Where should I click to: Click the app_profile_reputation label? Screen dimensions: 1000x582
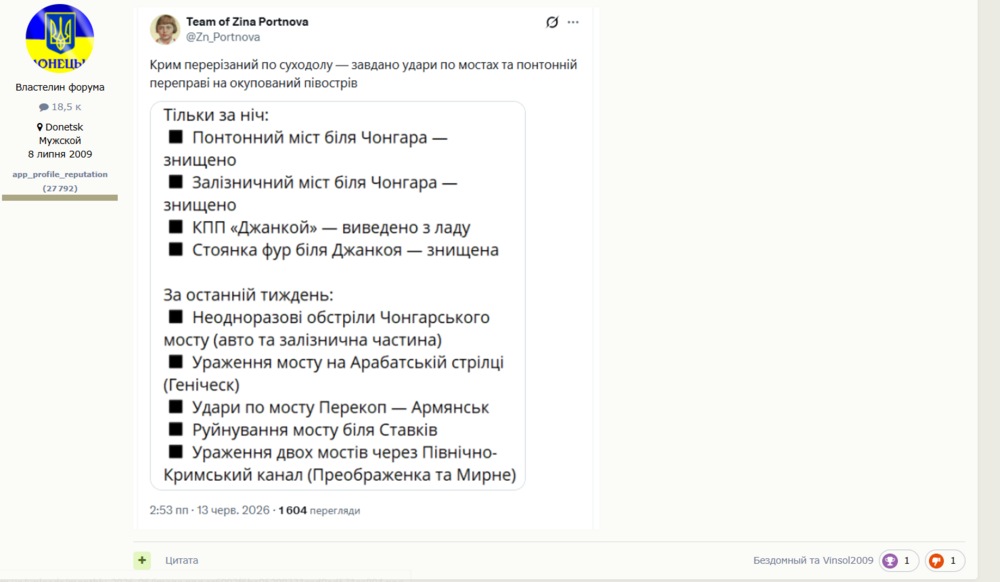pyautogui.click(x=60, y=174)
